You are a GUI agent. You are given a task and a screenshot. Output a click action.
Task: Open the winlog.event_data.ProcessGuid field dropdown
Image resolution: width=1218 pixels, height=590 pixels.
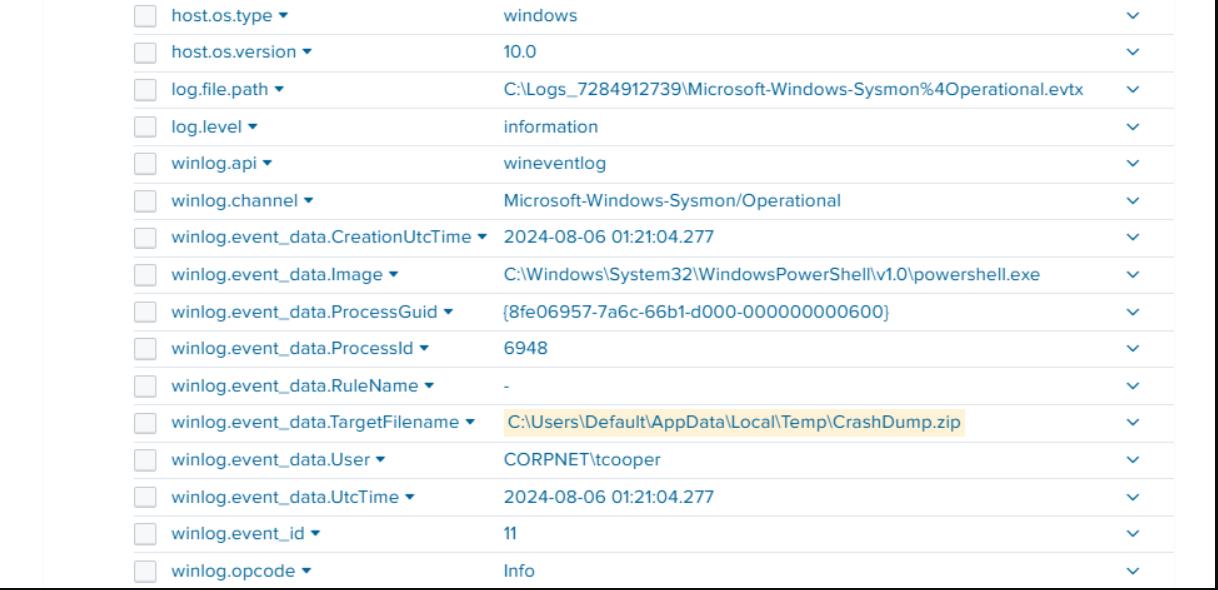[448, 312]
